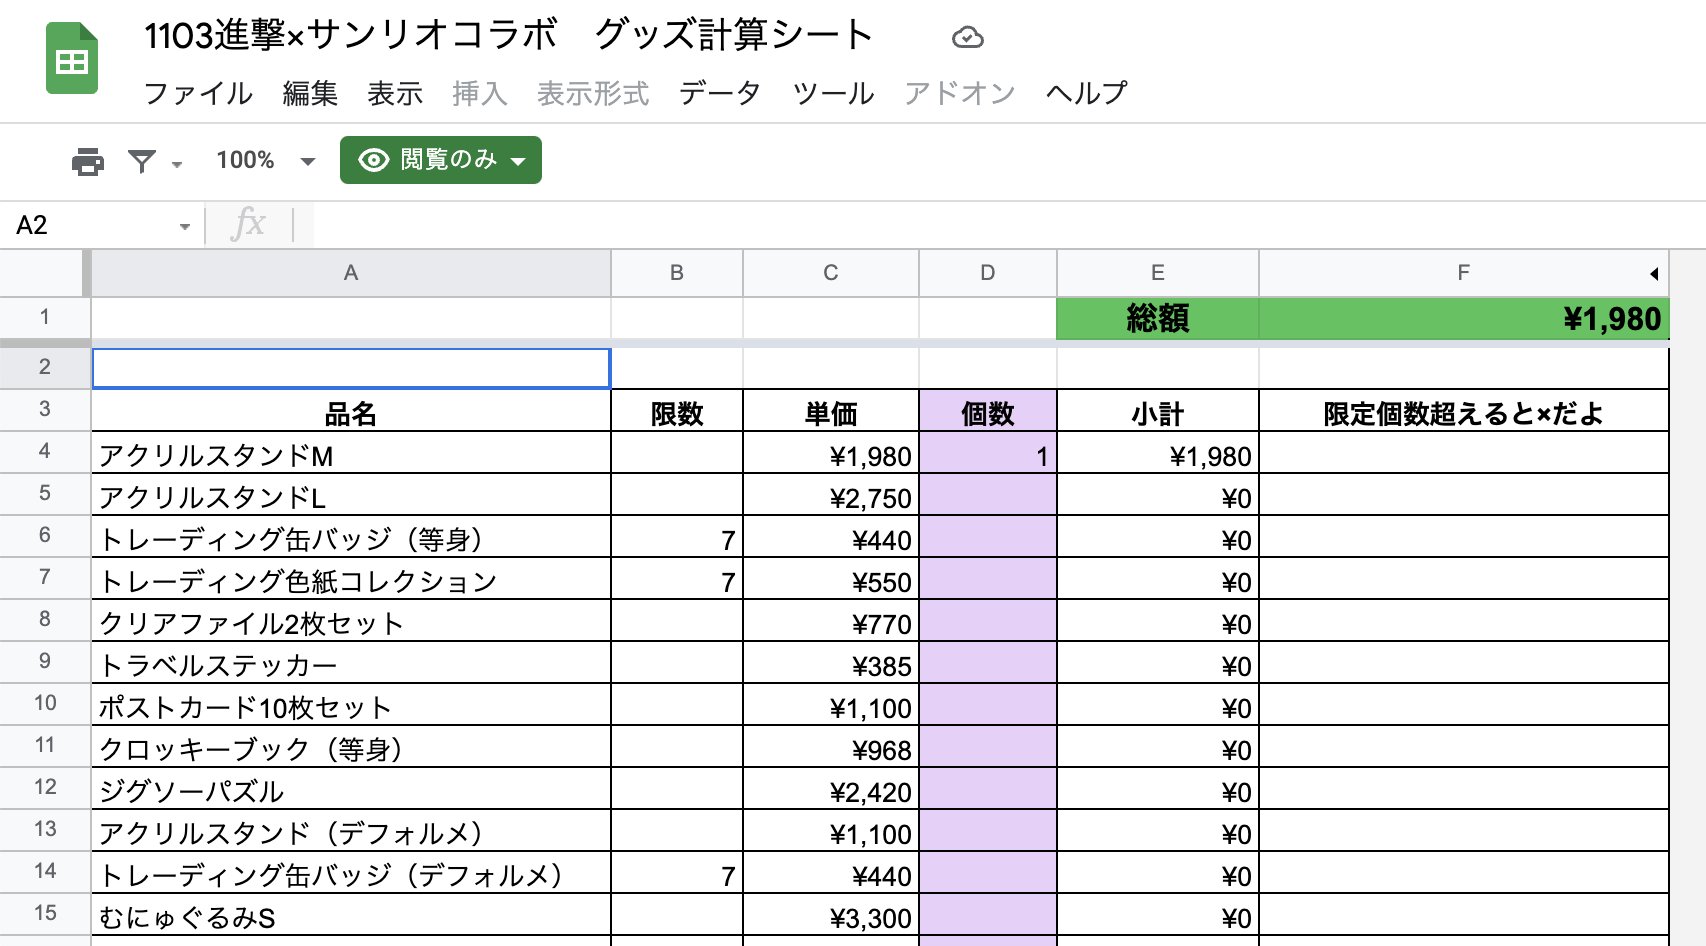1706x946 pixels.
Task: Select the クリアファイル2枚セット cell
Action: (351, 621)
